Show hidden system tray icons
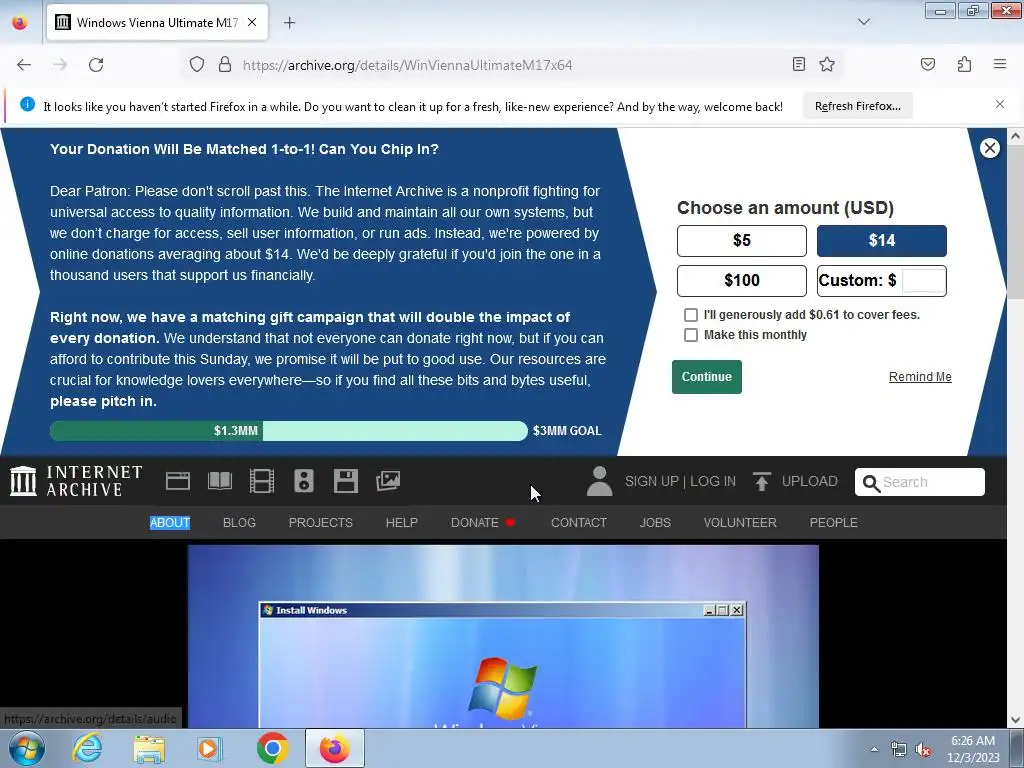The height and width of the screenshot is (768, 1024). pyautogui.click(x=874, y=750)
